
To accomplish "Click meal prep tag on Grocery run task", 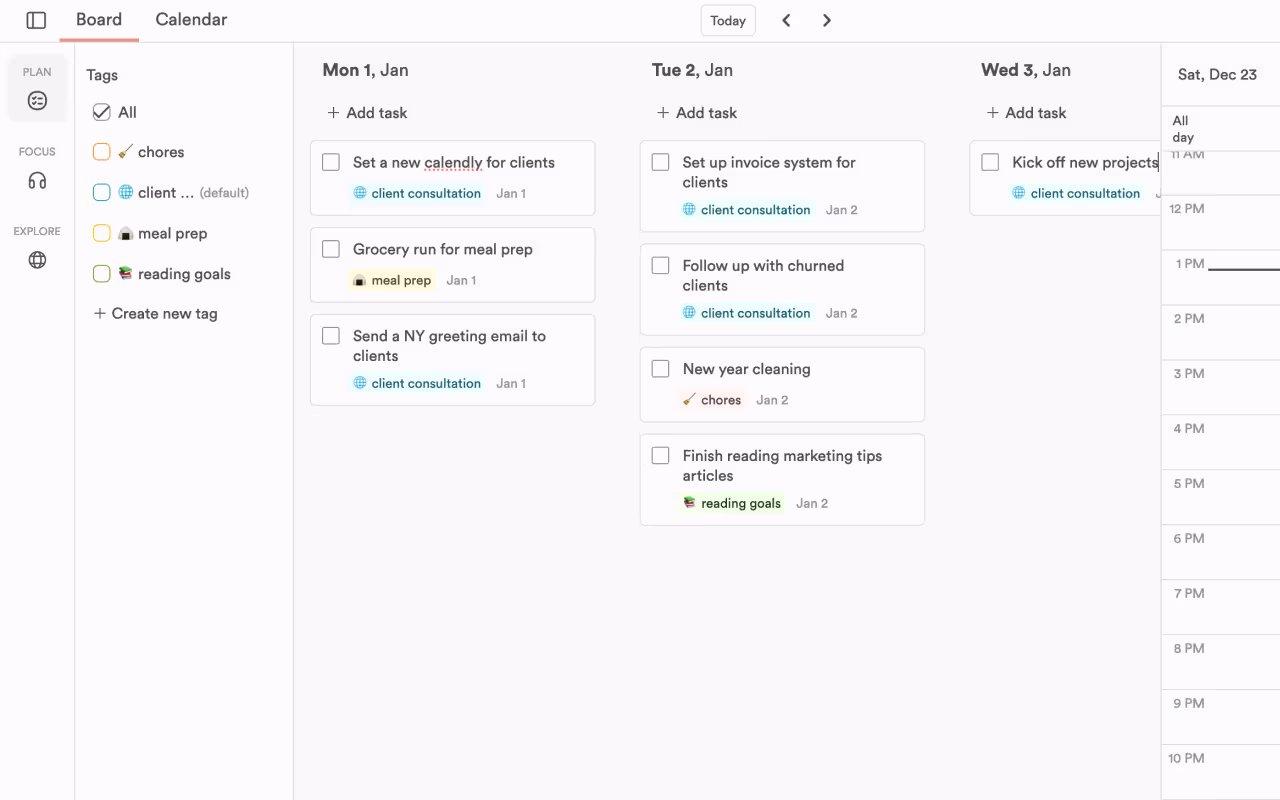I will coord(392,280).
